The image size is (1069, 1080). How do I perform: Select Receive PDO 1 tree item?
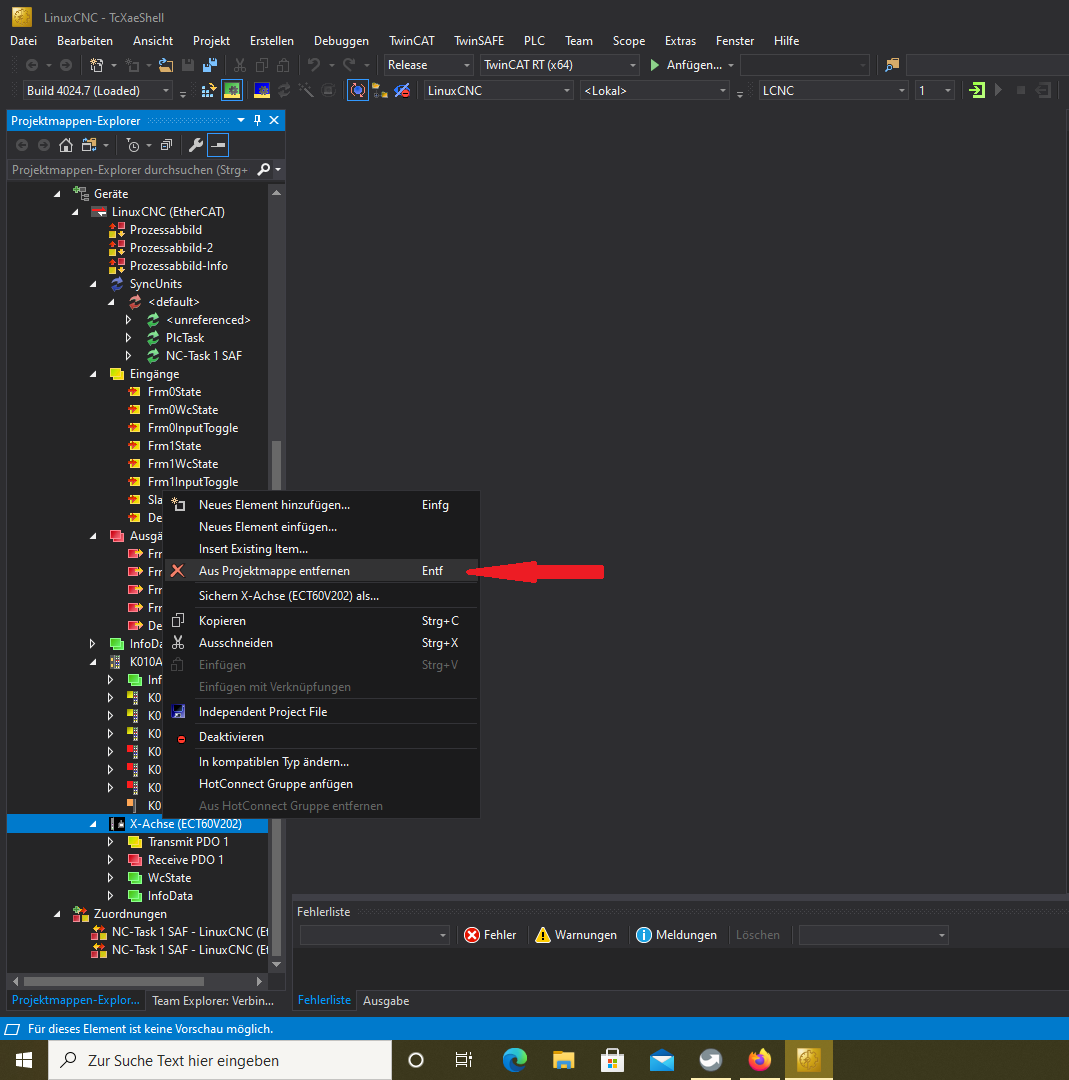185,860
